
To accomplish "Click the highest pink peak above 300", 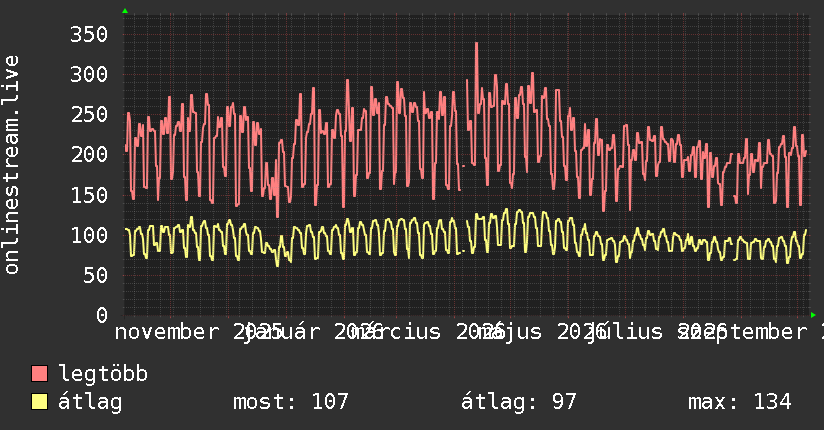I will [x=477, y=44].
